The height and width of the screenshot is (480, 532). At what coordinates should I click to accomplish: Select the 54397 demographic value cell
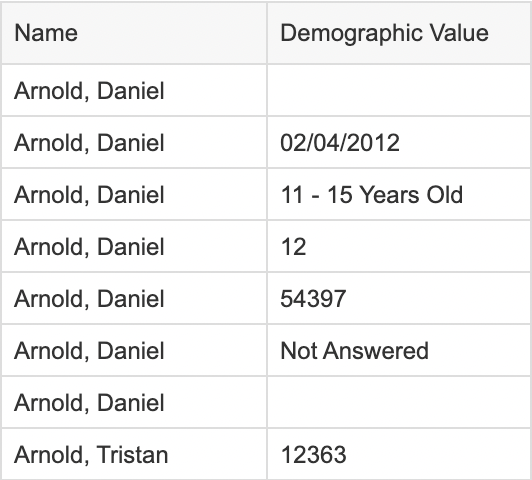click(399, 299)
